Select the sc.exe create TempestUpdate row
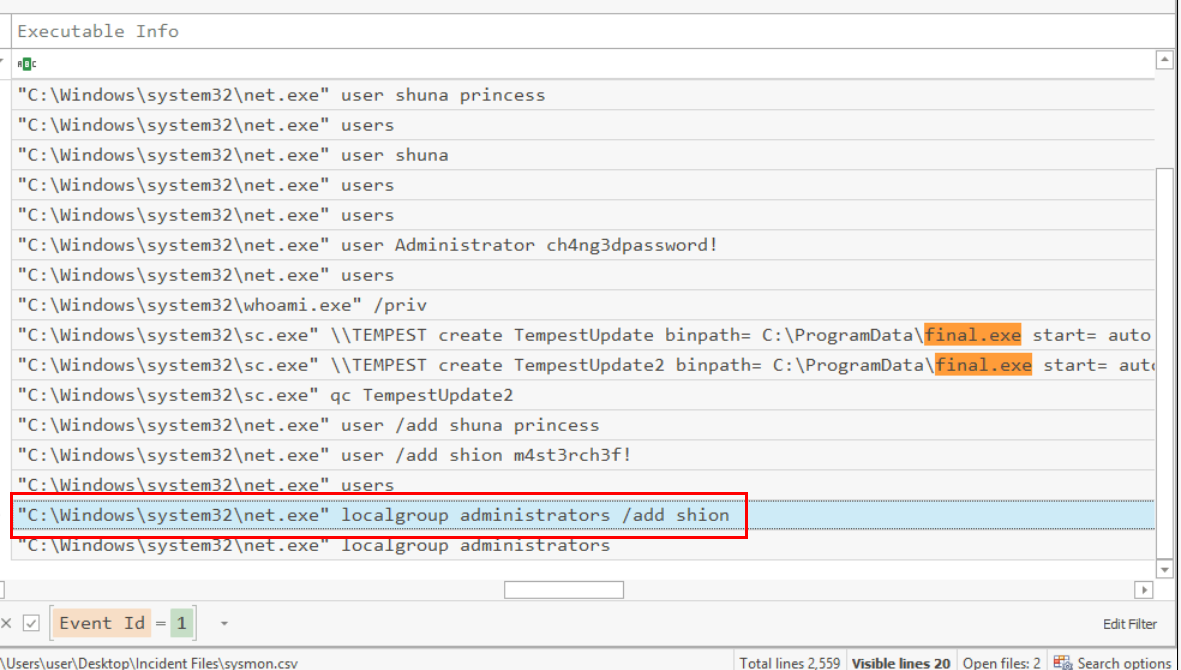Image resolution: width=1181 pixels, height=670 pixels. [583, 335]
